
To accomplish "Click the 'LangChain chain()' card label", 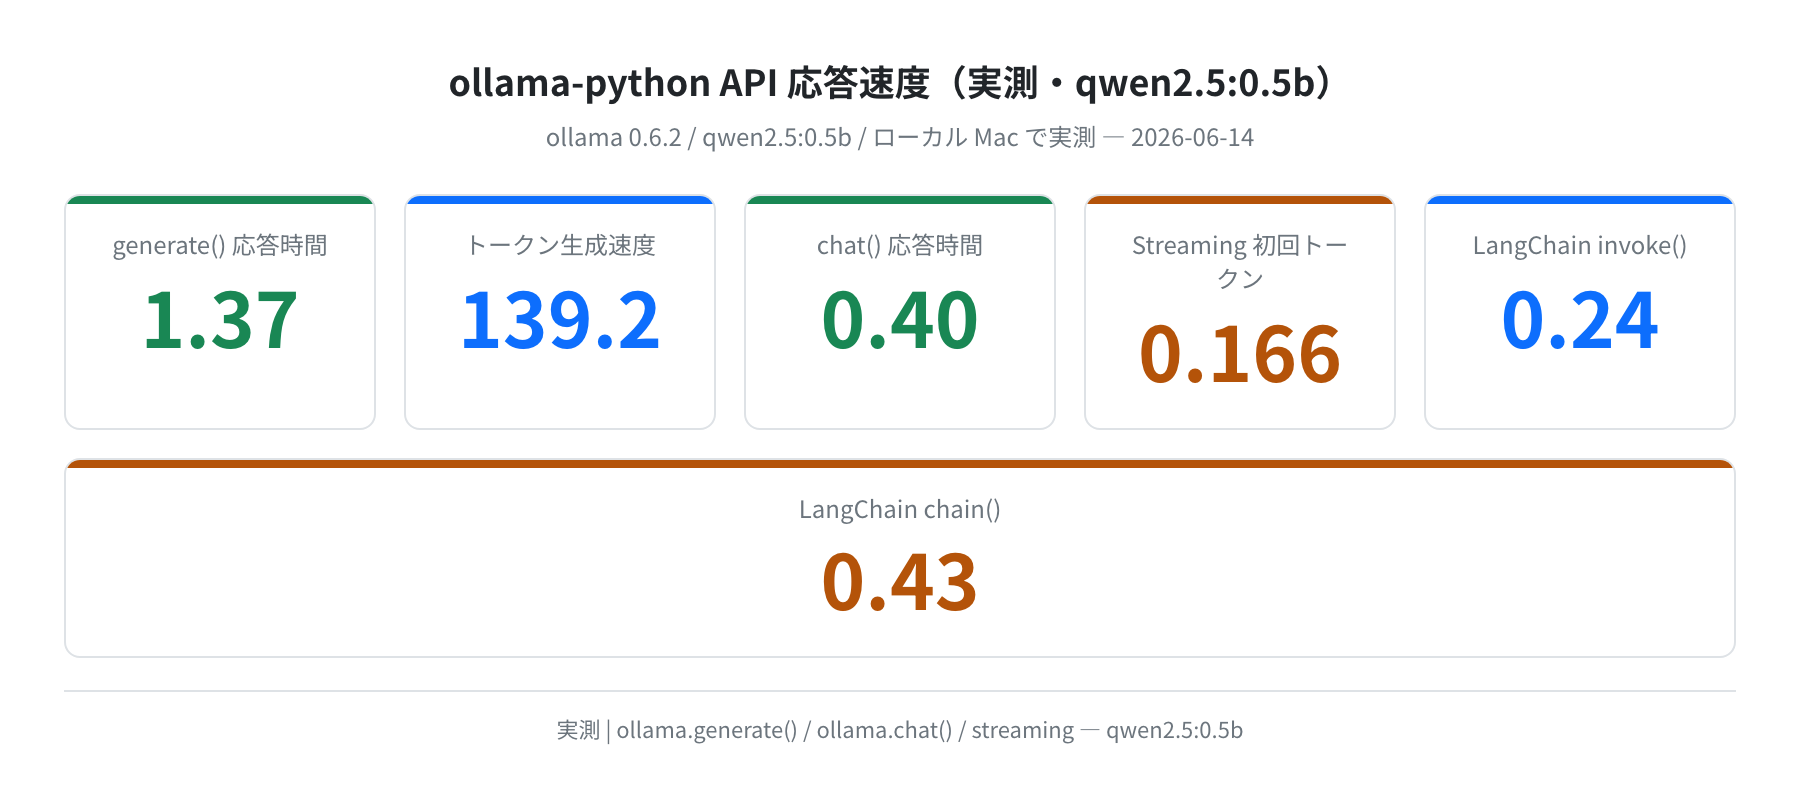I will (x=900, y=510).
